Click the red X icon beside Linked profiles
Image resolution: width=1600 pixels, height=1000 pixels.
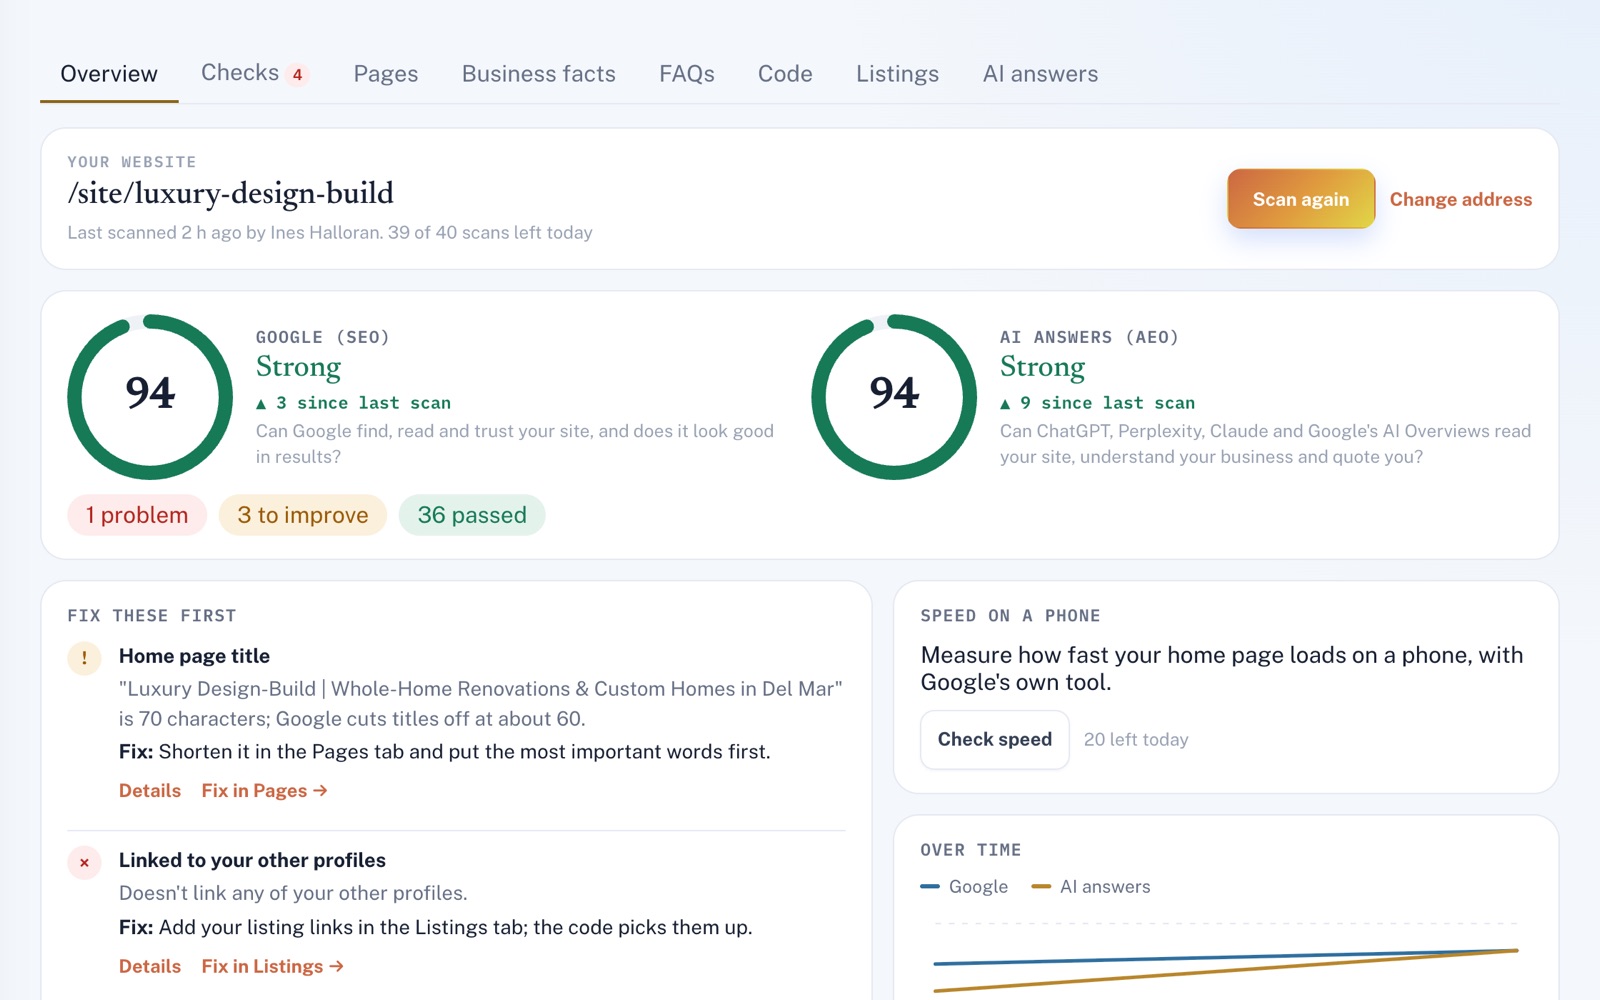coord(84,862)
